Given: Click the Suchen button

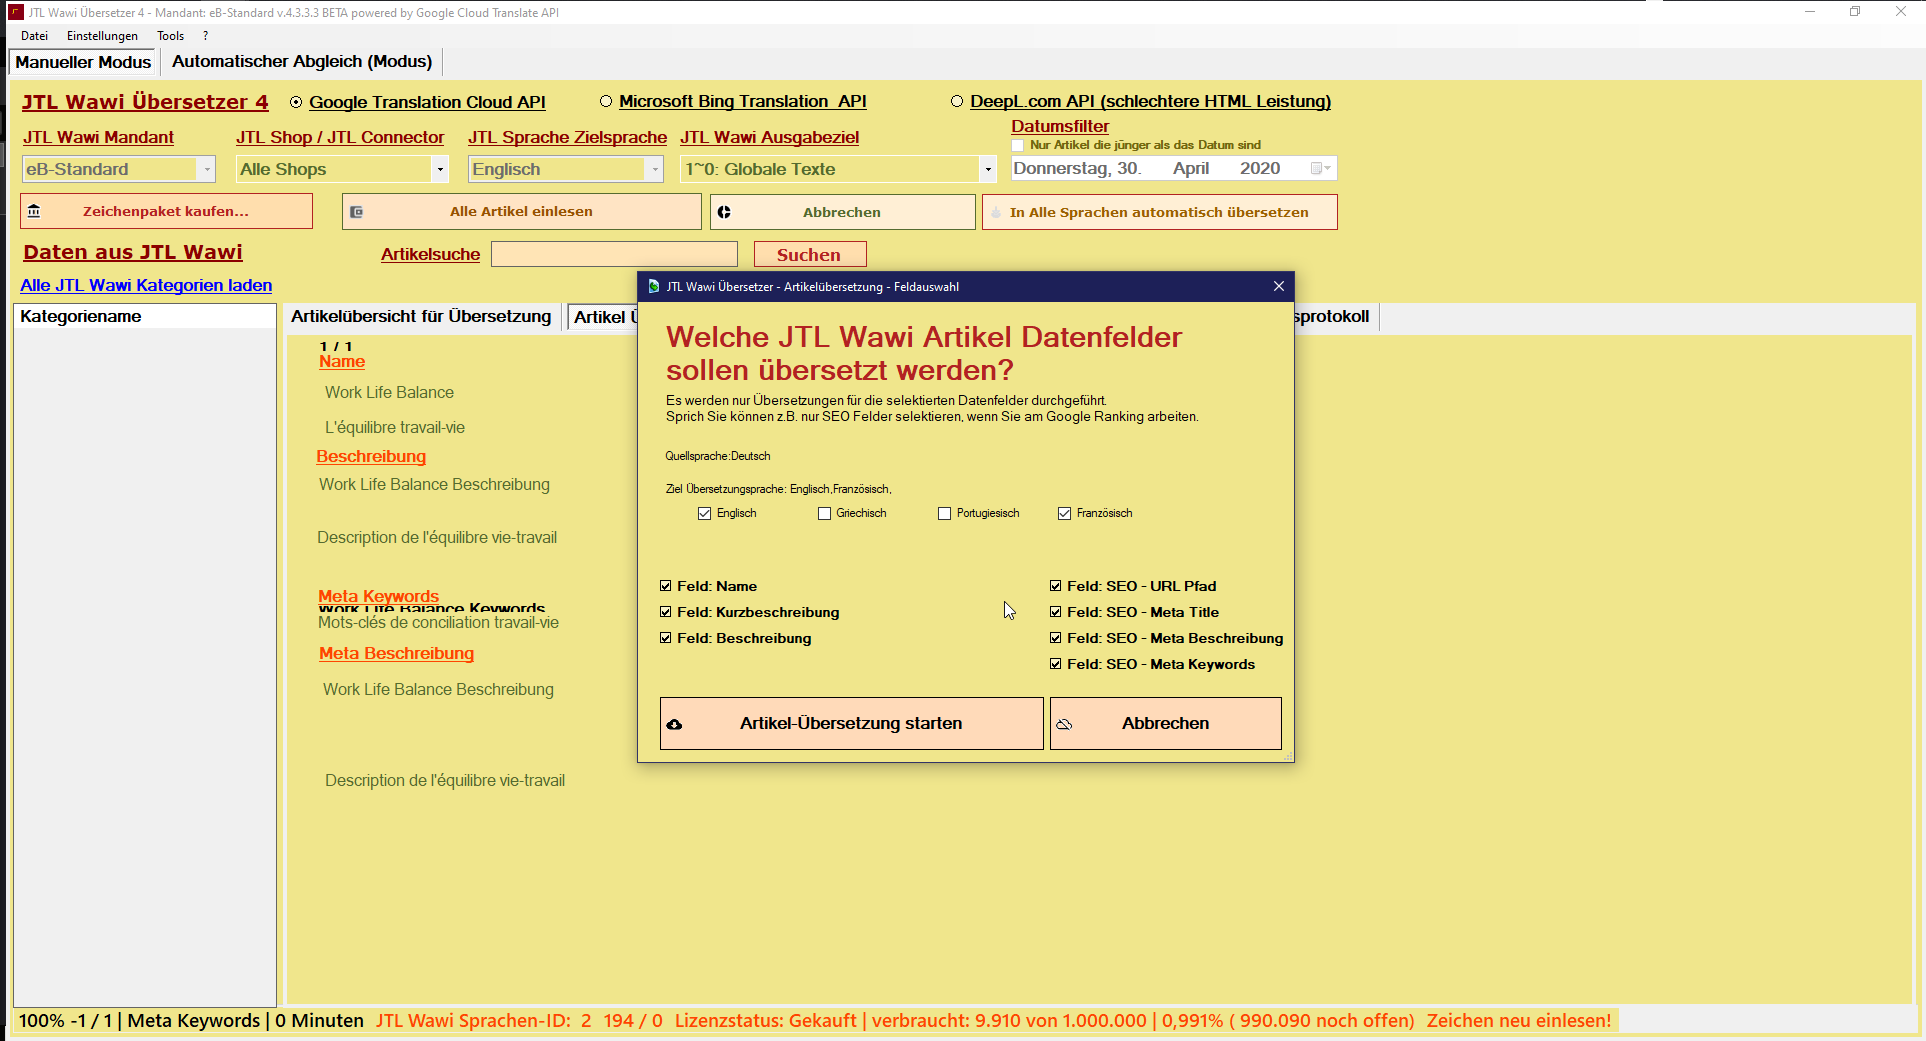Looking at the screenshot, I should tap(809, 254).
